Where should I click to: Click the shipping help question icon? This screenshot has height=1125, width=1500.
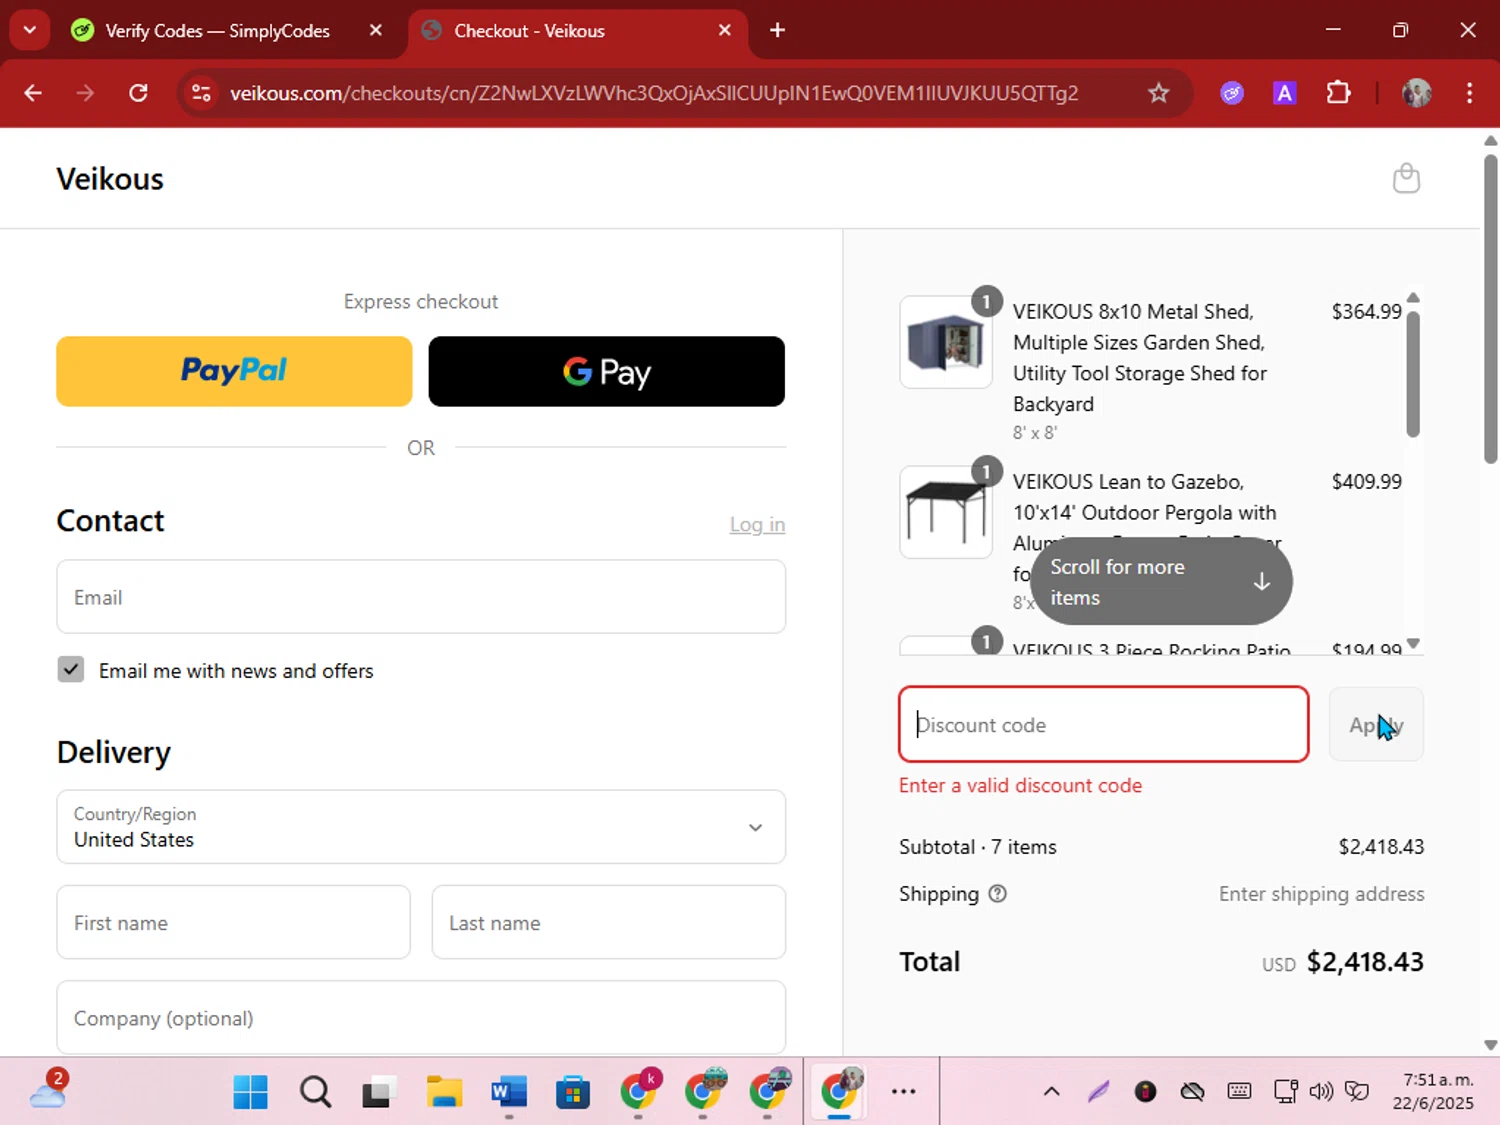pos(997,894)
